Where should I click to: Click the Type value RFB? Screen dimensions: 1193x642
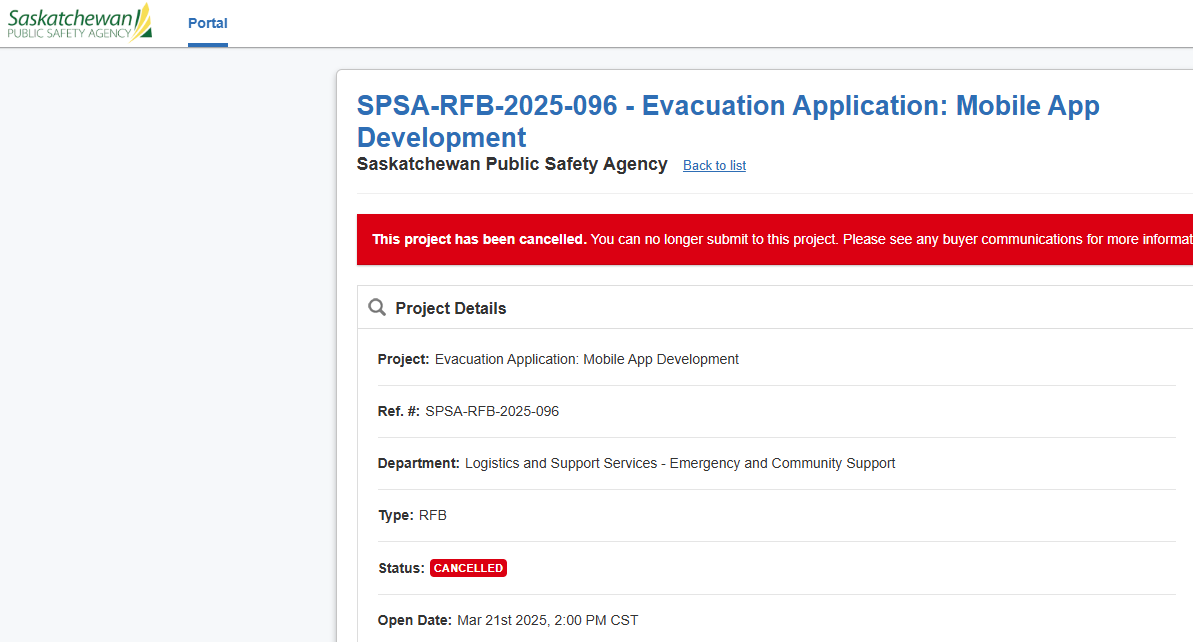click(432, 515)
